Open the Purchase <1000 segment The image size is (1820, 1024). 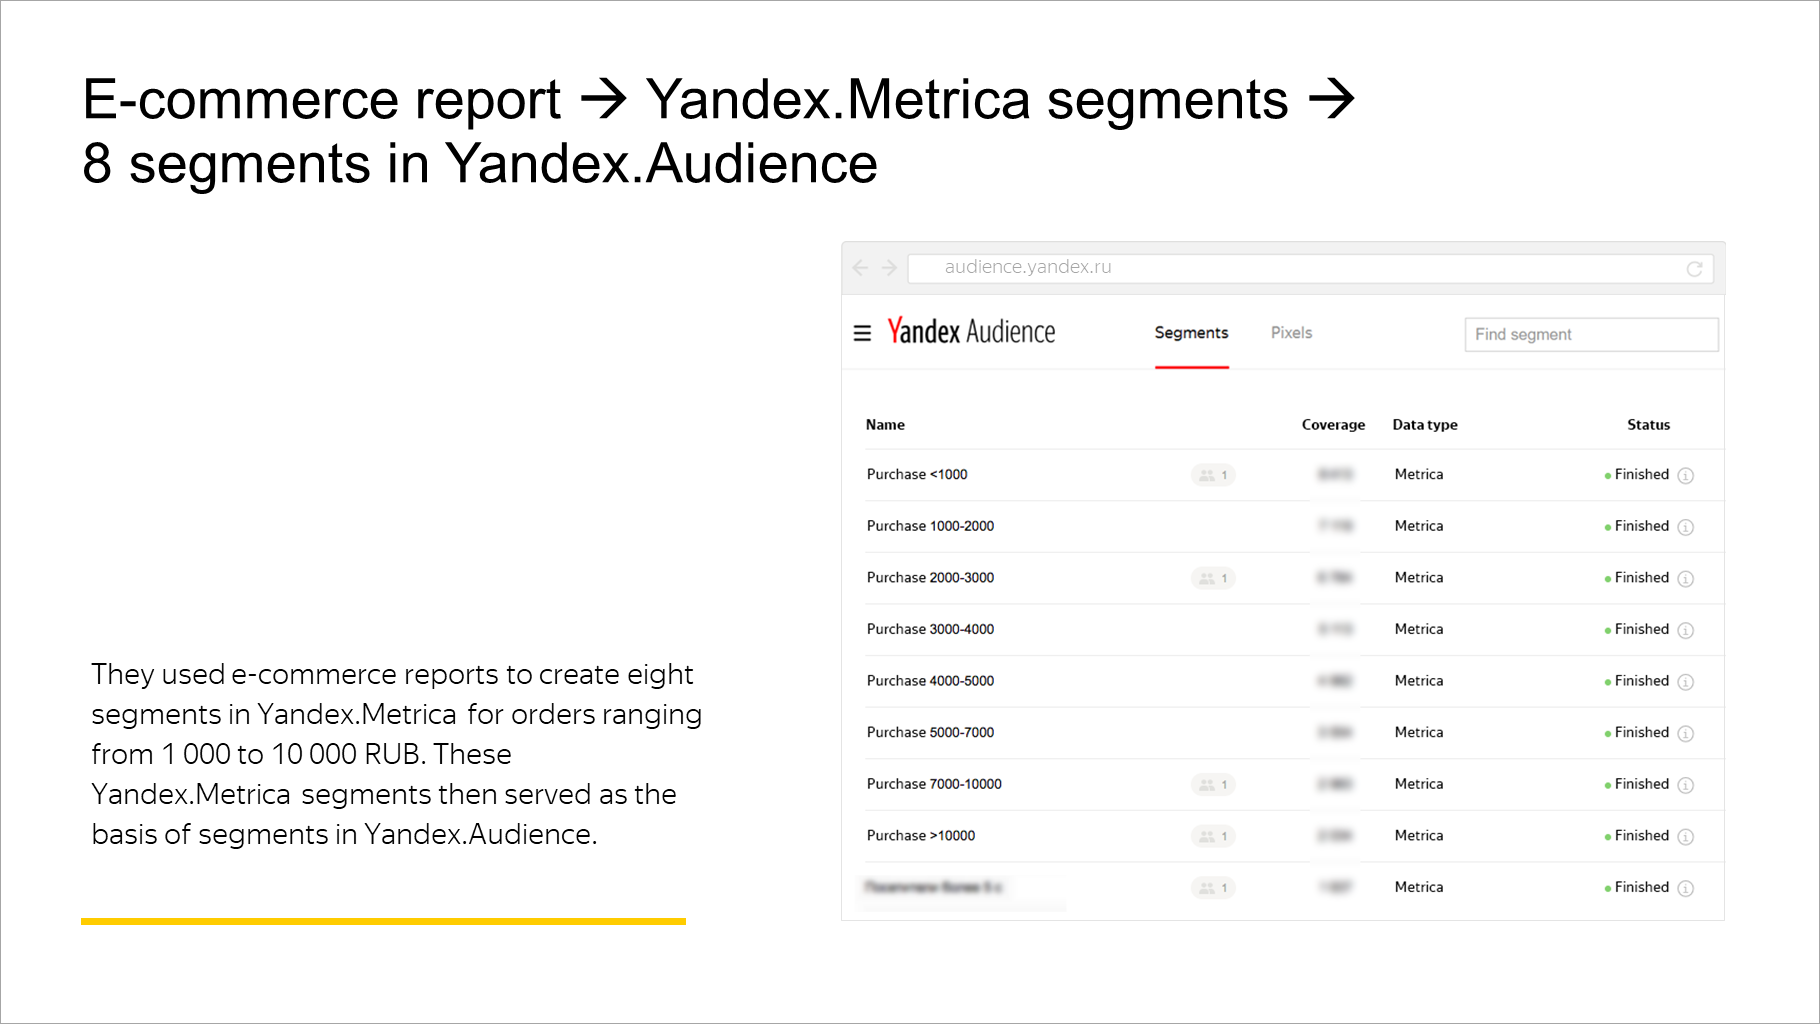(x=916, y=474)
